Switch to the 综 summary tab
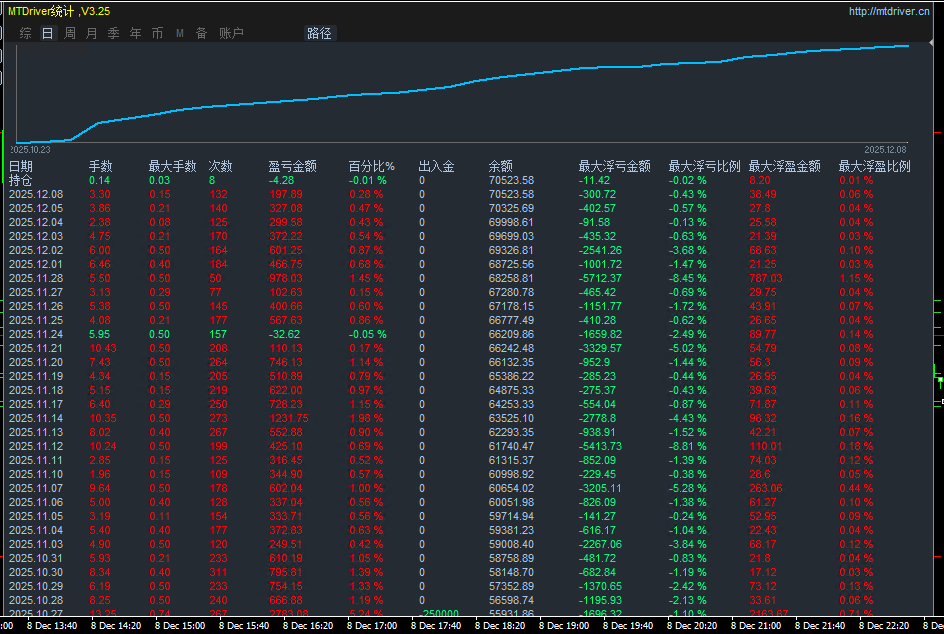Image resolution: width=944 pixels, height=634 pixels. point(25,33)
